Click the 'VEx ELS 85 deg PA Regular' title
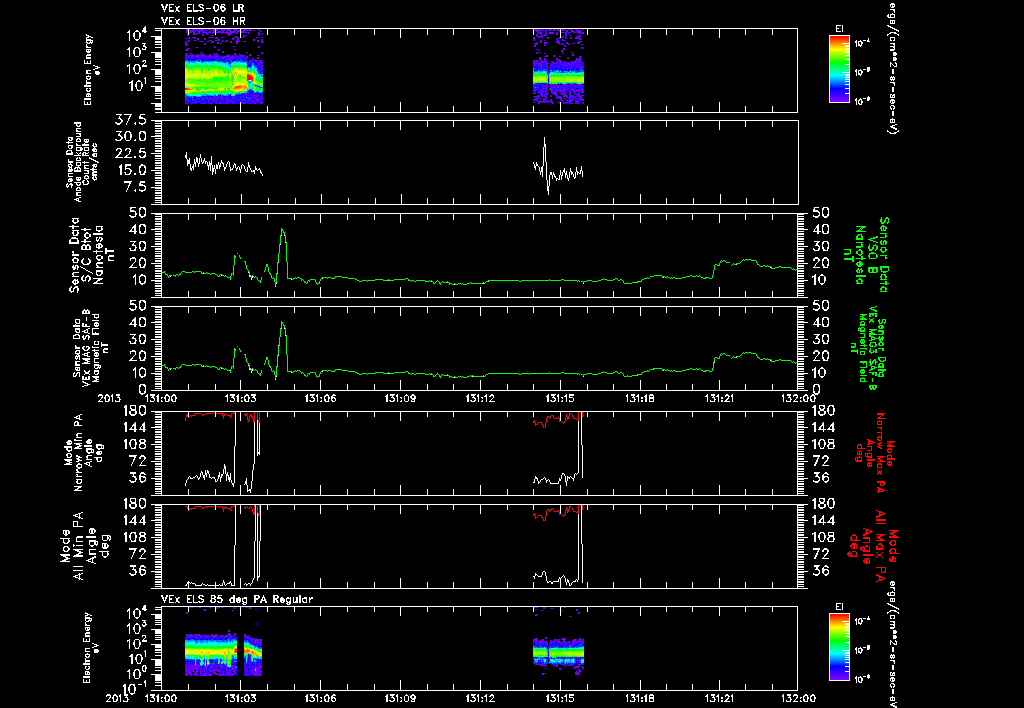The width and height of the screenshot is (1024, 708). pos(237,599)
